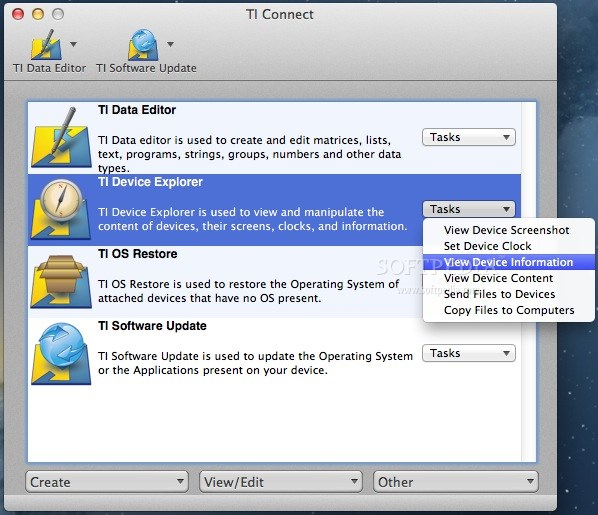
Task: Click the TI Data Editor toolbar icon
Action: coord(46,45)
